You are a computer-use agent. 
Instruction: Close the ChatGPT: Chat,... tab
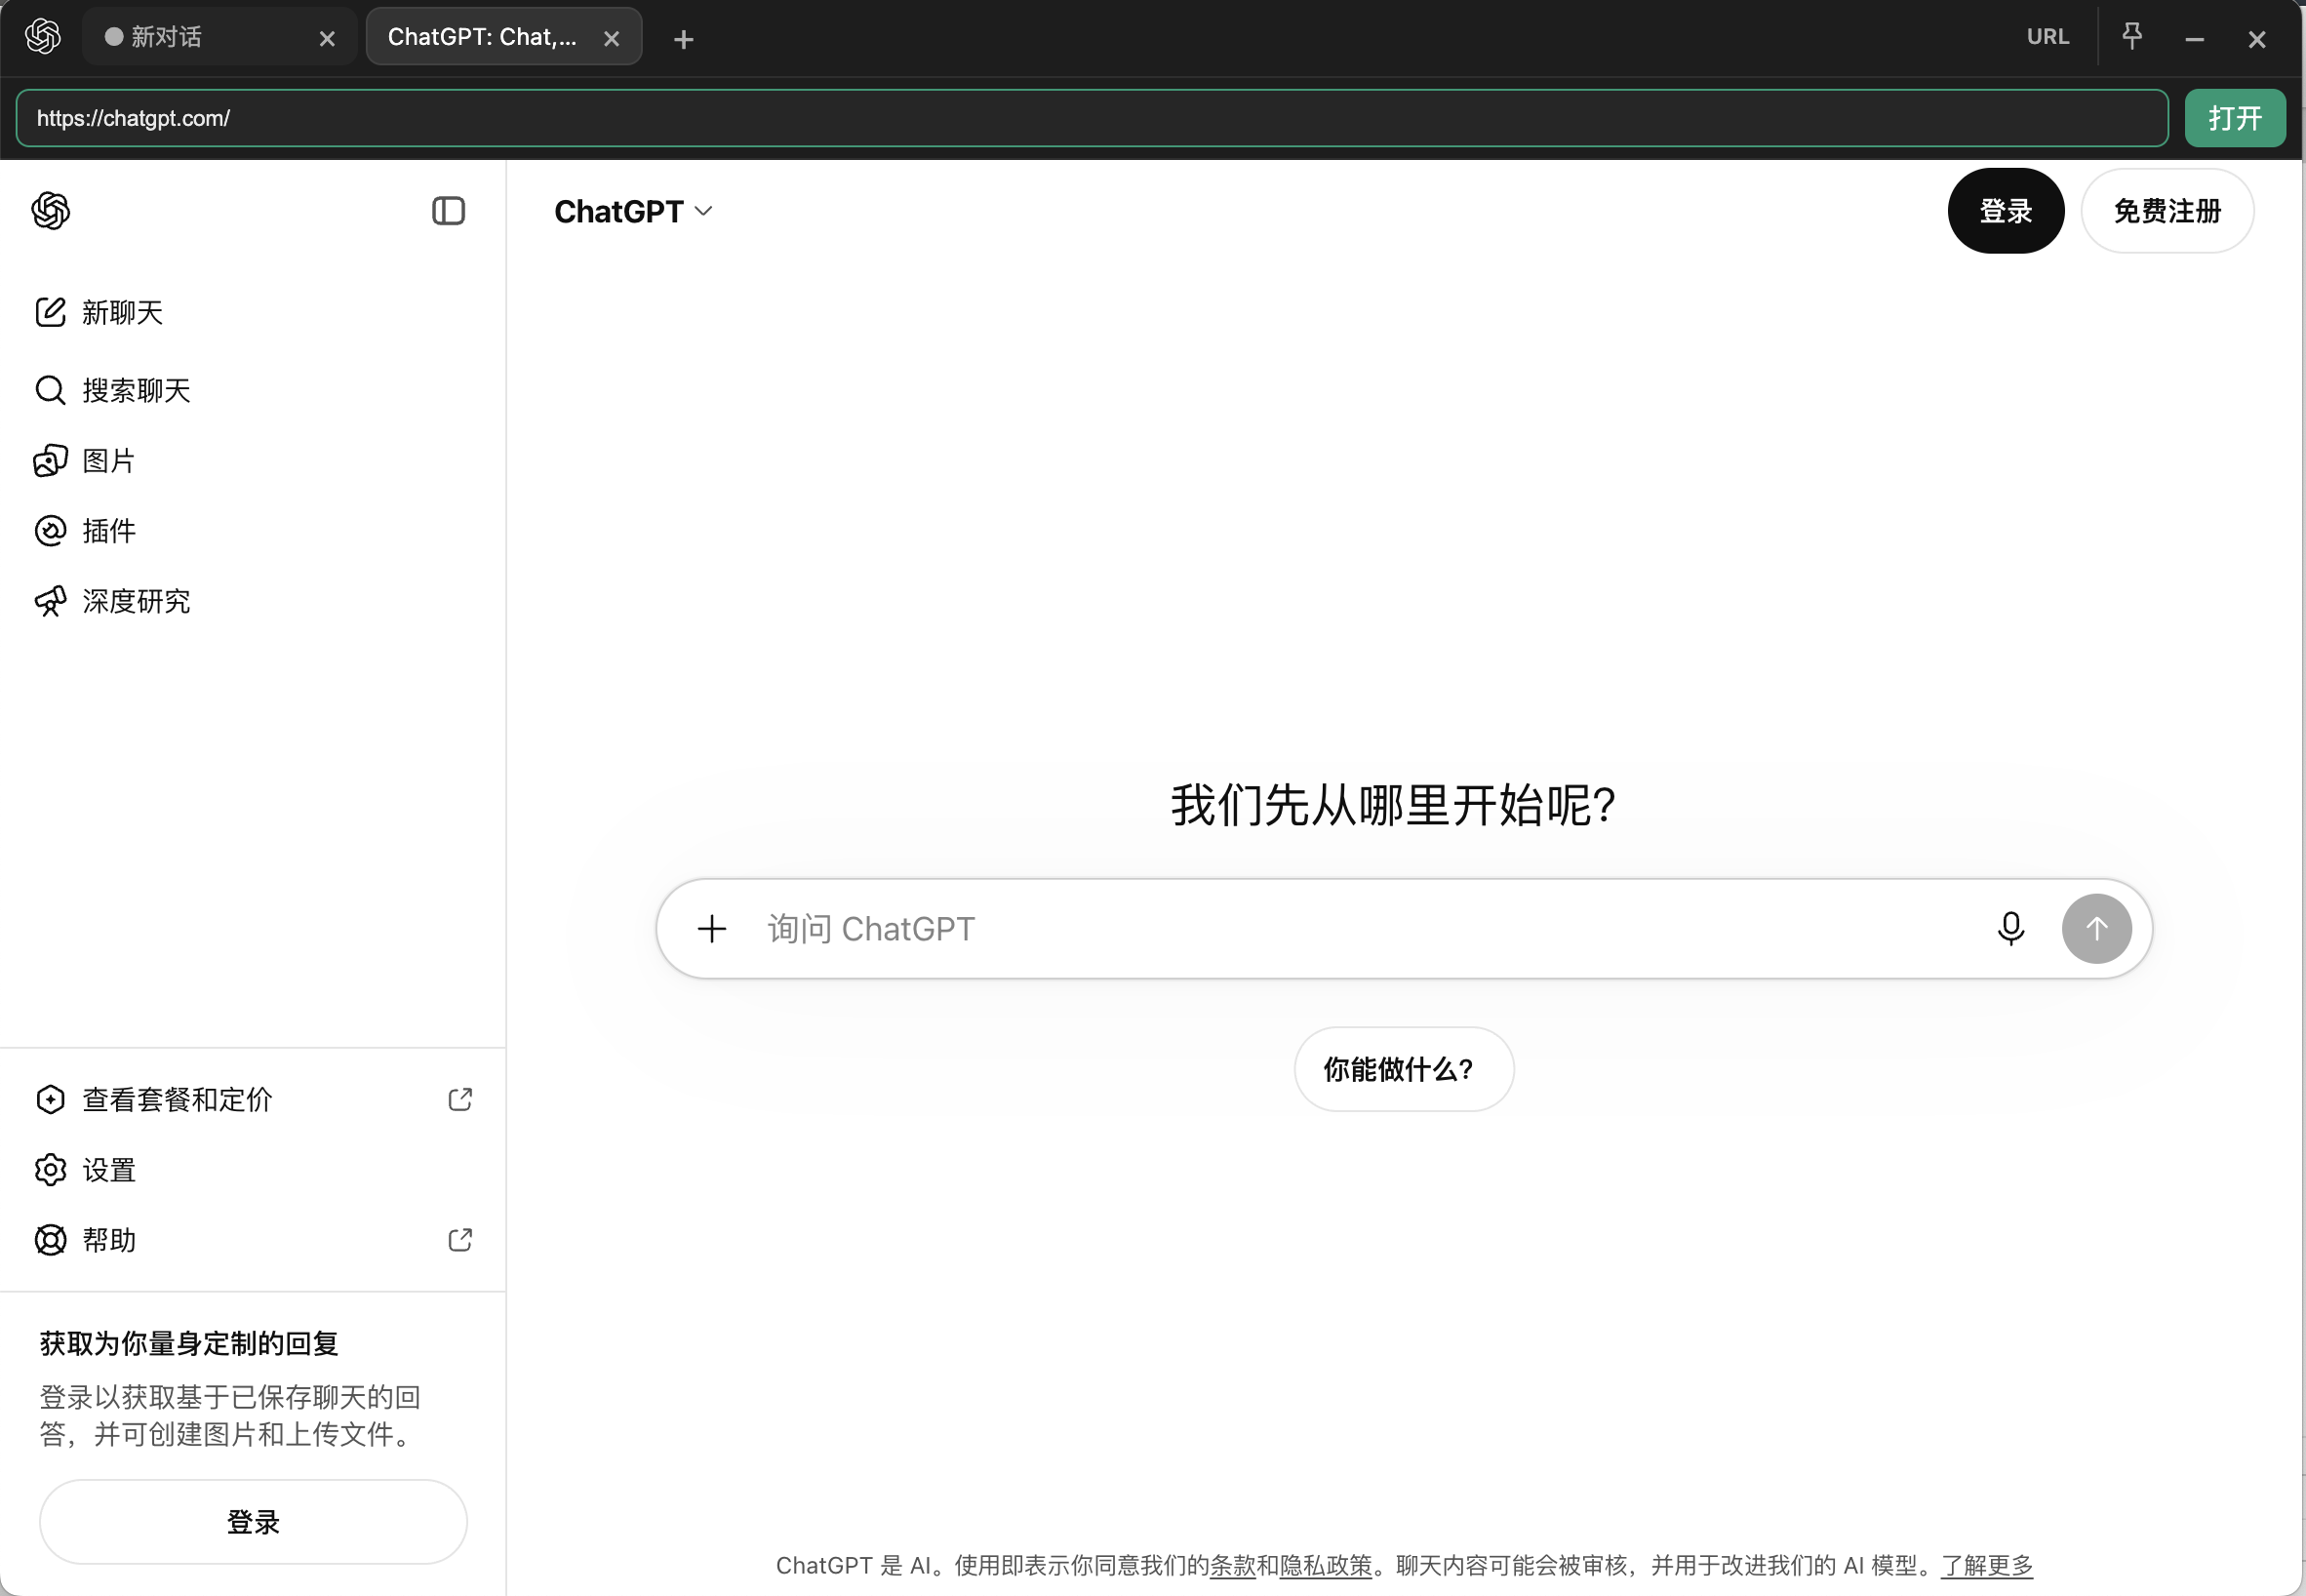612,38
